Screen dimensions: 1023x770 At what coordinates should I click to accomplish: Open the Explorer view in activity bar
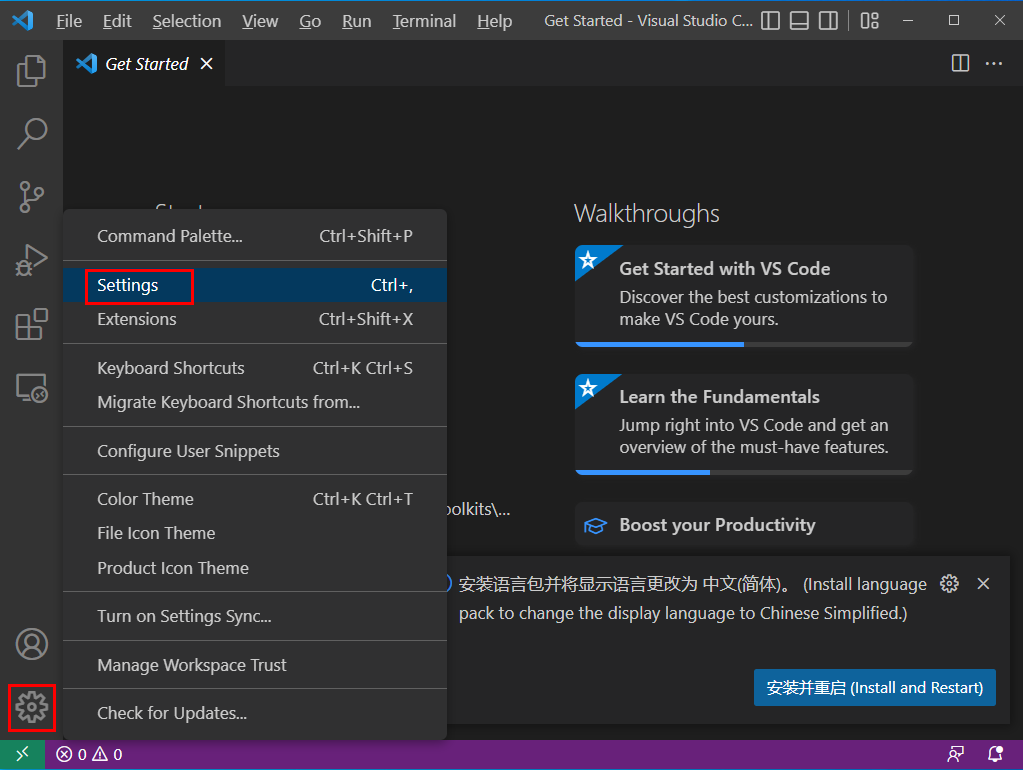tap(31, 70)
